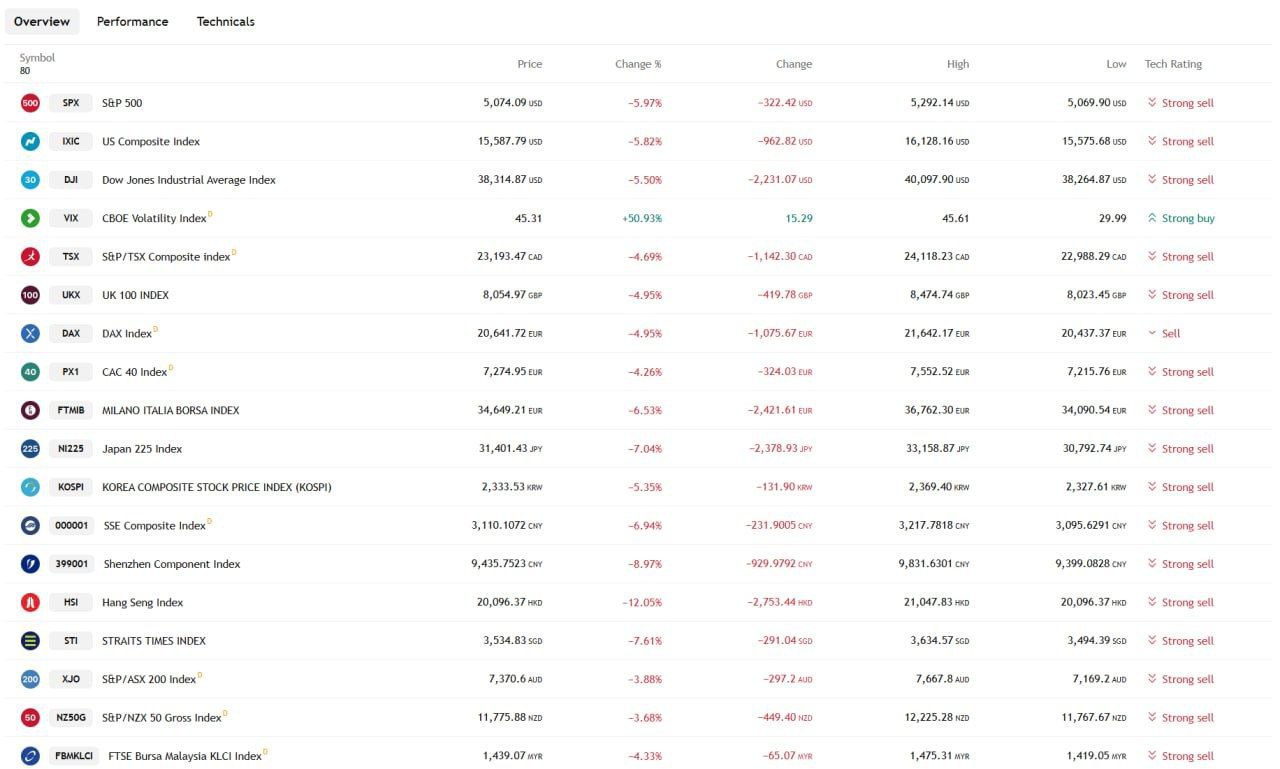
Task: Sort by the Tech Rating column header
Action: pyautogui.click(x=1173, y=64)
